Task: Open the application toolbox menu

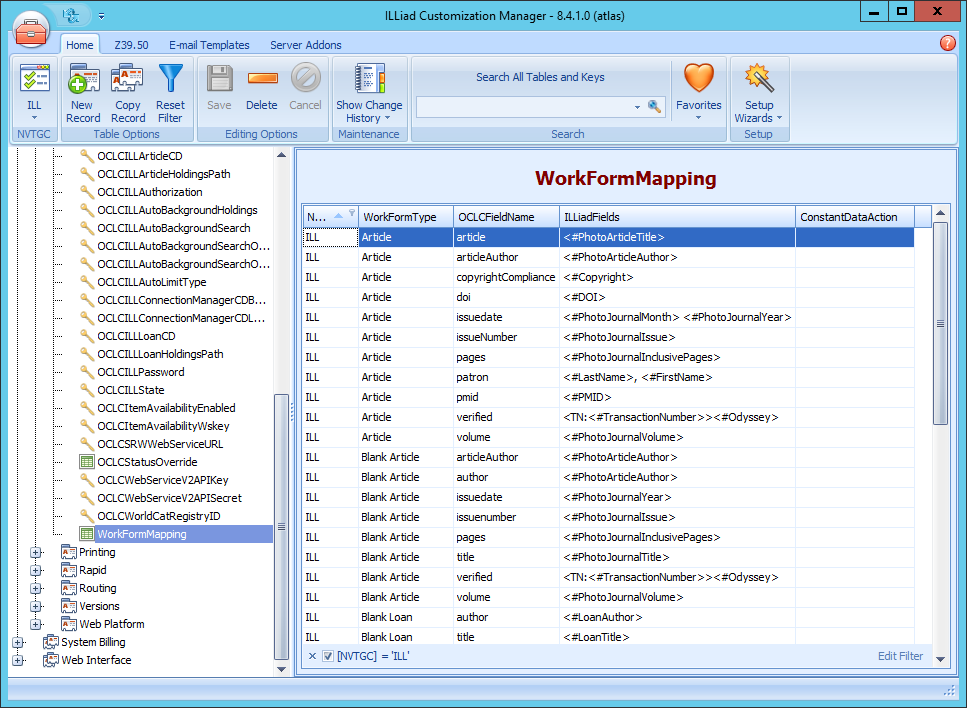Action: point(31,29)
